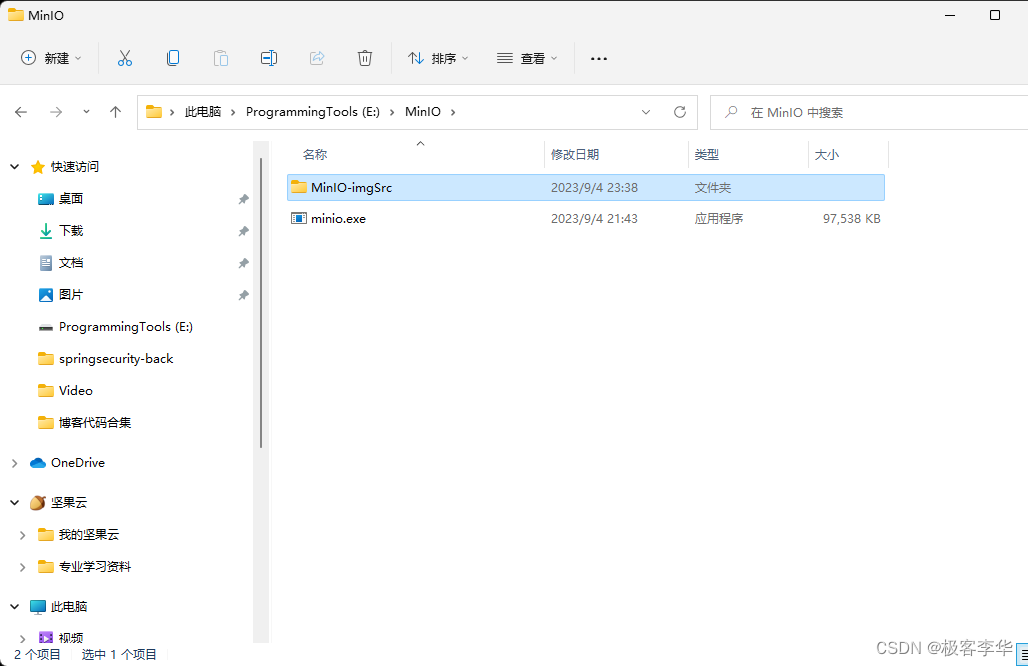Click the address bar folder icon
This screenshot has width=1028, height=666.
coord(154,111)
